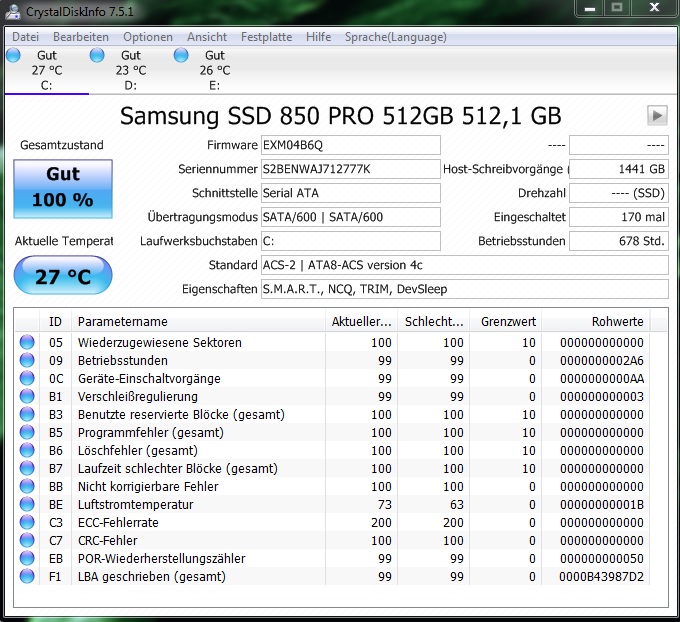Click the Seriennummer field S2BENWAJ712777K
680x622 pixels.
350,169
